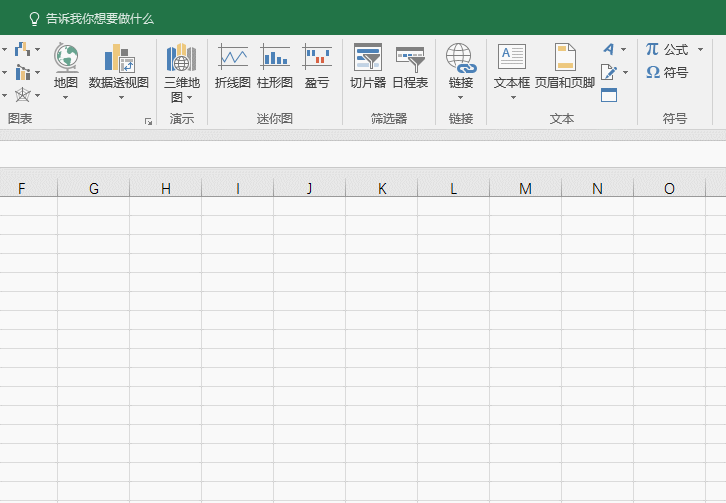Insert a 符号 symbol
Viewport: 726px width, 503px height.
pos(667,73)
